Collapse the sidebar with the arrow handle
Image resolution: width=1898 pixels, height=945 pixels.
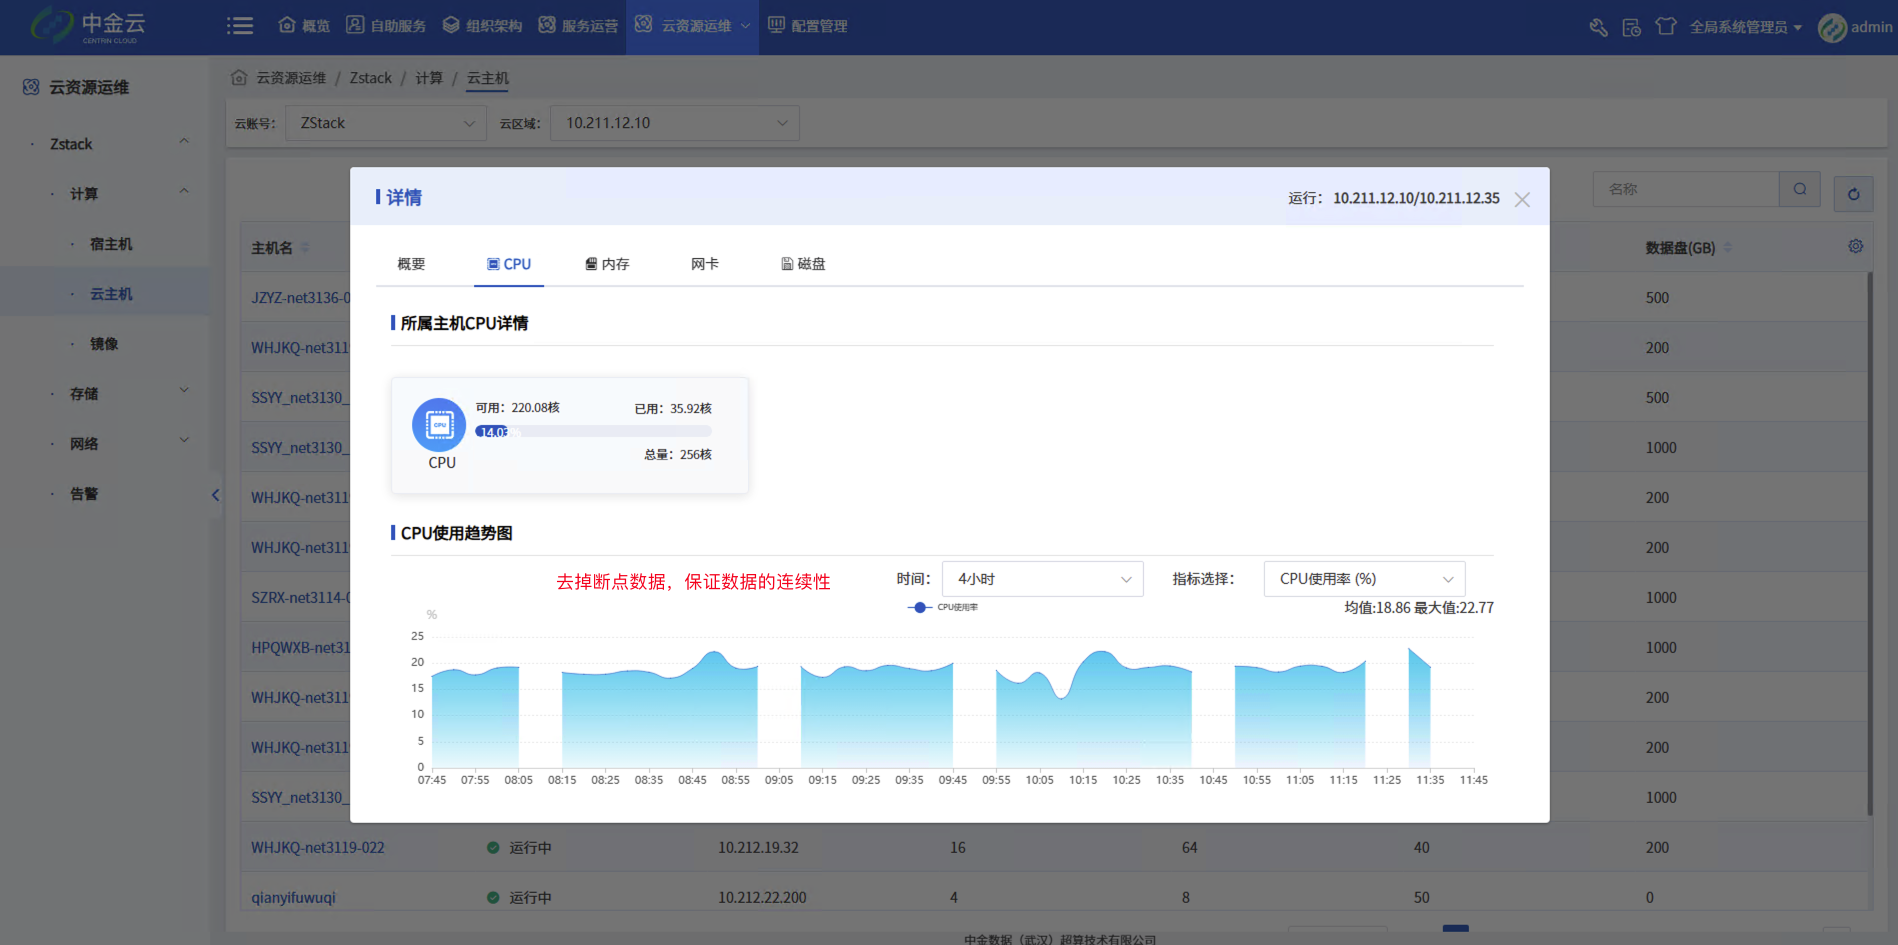215,495
